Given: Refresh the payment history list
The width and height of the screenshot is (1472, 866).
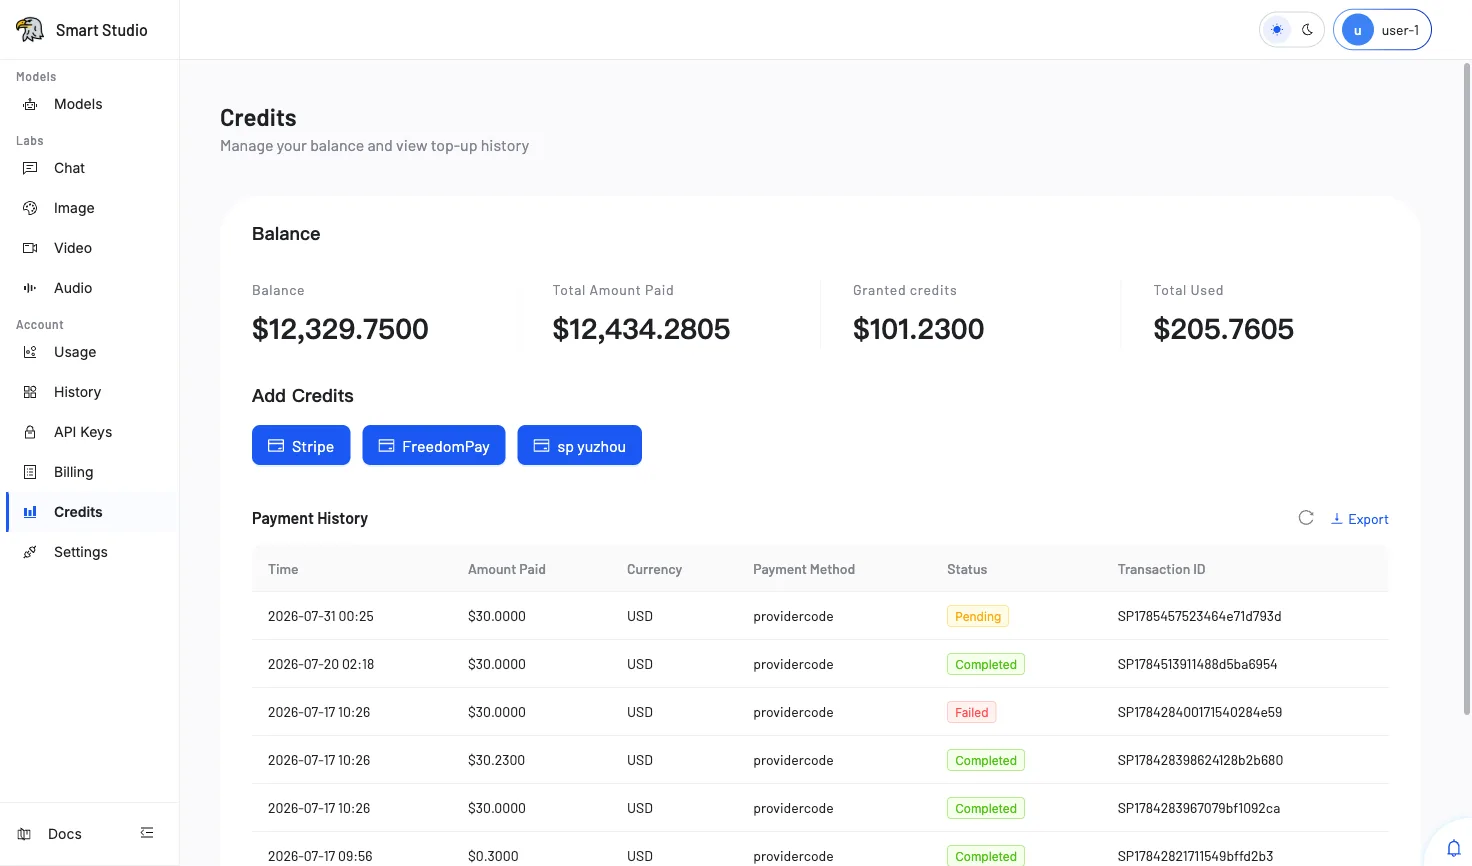Looking at the screenshot, I should point(1306,518).
